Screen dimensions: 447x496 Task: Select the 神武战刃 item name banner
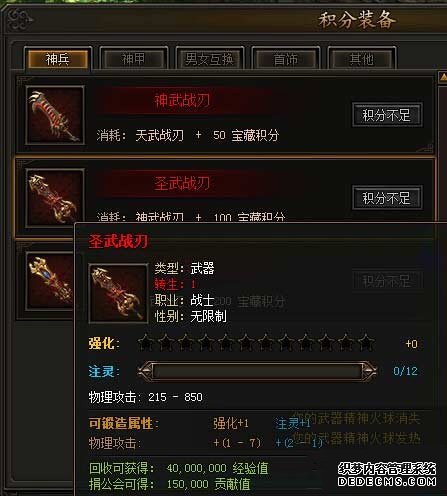[183, 100]
